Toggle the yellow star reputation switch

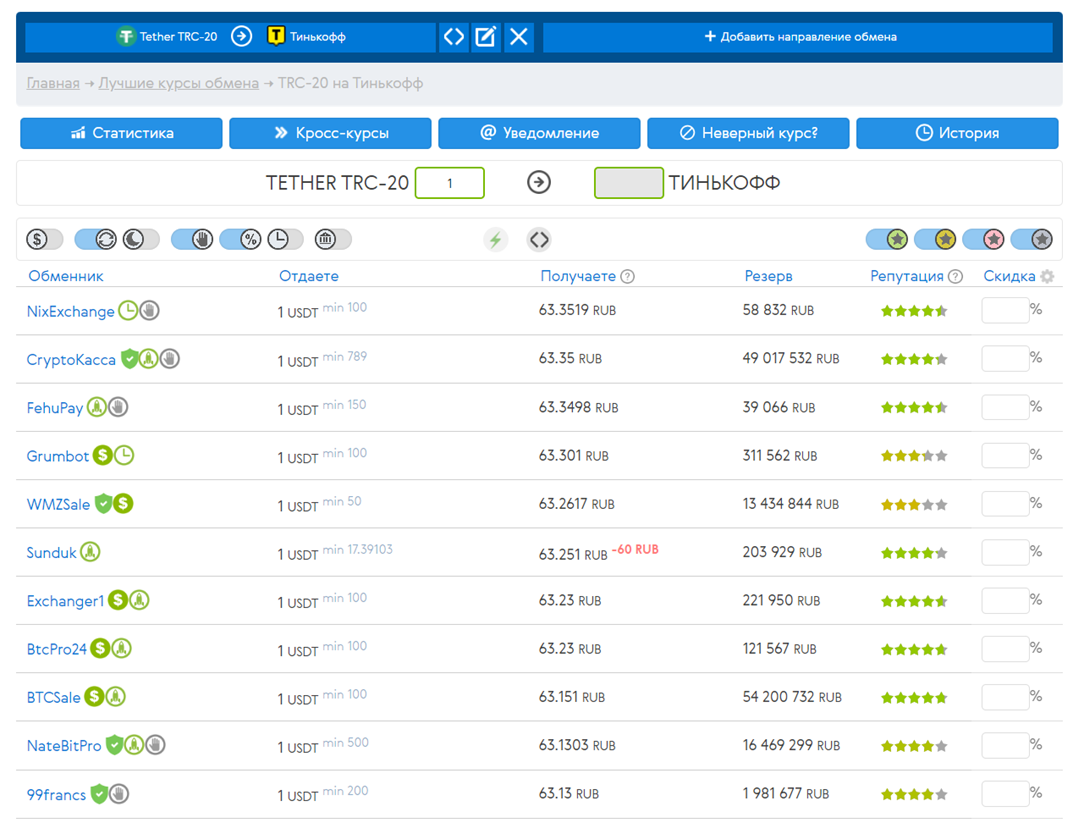(935, 240)
